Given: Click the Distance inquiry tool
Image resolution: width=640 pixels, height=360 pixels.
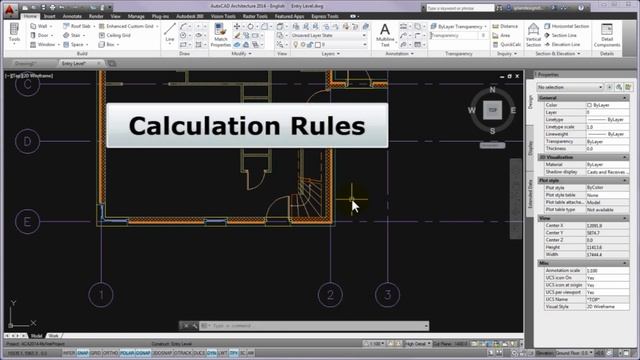Looking at the screenshot, I should click(505, 26).
